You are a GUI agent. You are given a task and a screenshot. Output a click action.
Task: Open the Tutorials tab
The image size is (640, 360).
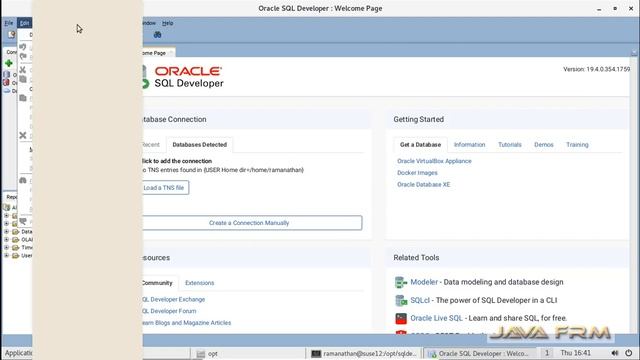(x=510, y=144)
